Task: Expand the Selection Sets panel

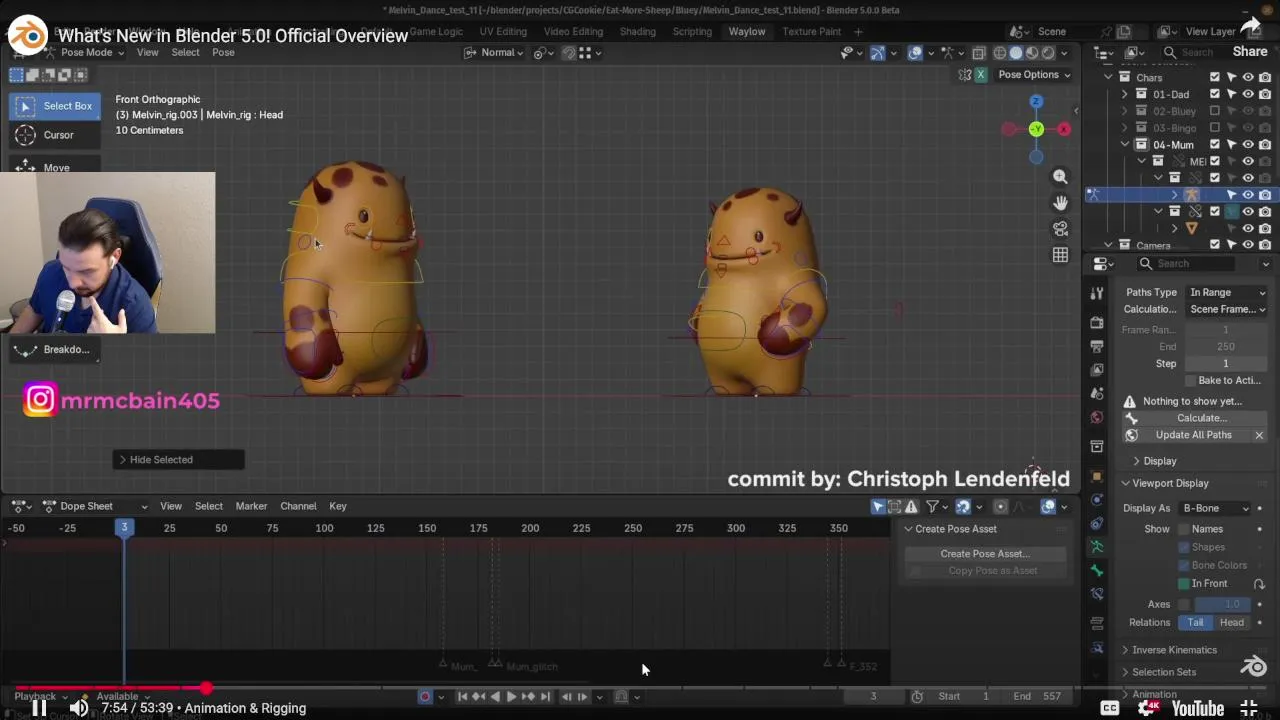Action: [1163, 672]
